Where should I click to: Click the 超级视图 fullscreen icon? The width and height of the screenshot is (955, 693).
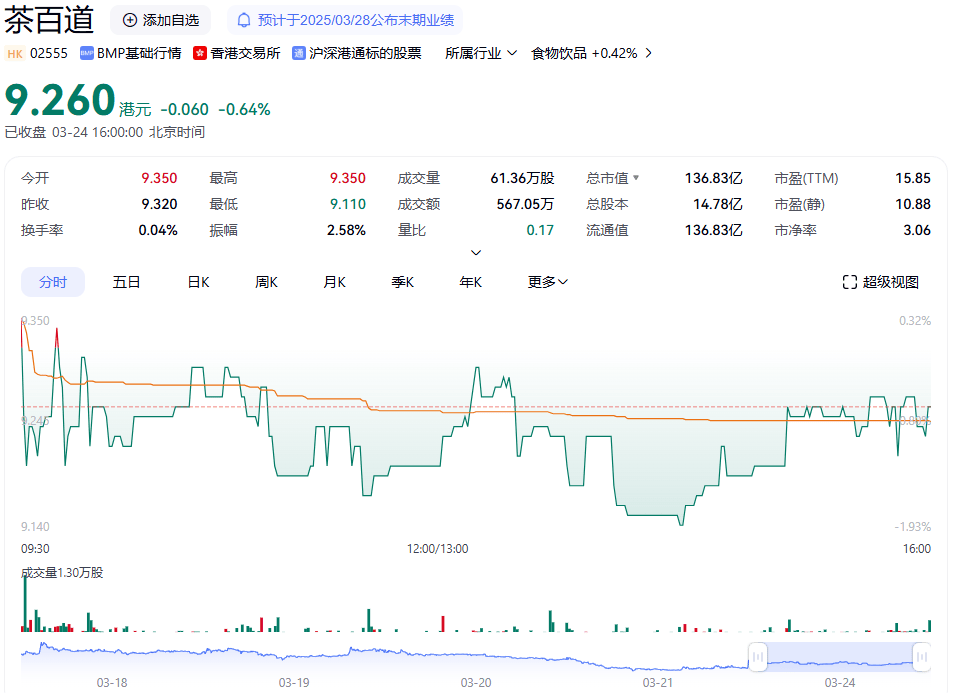point(850,282)
